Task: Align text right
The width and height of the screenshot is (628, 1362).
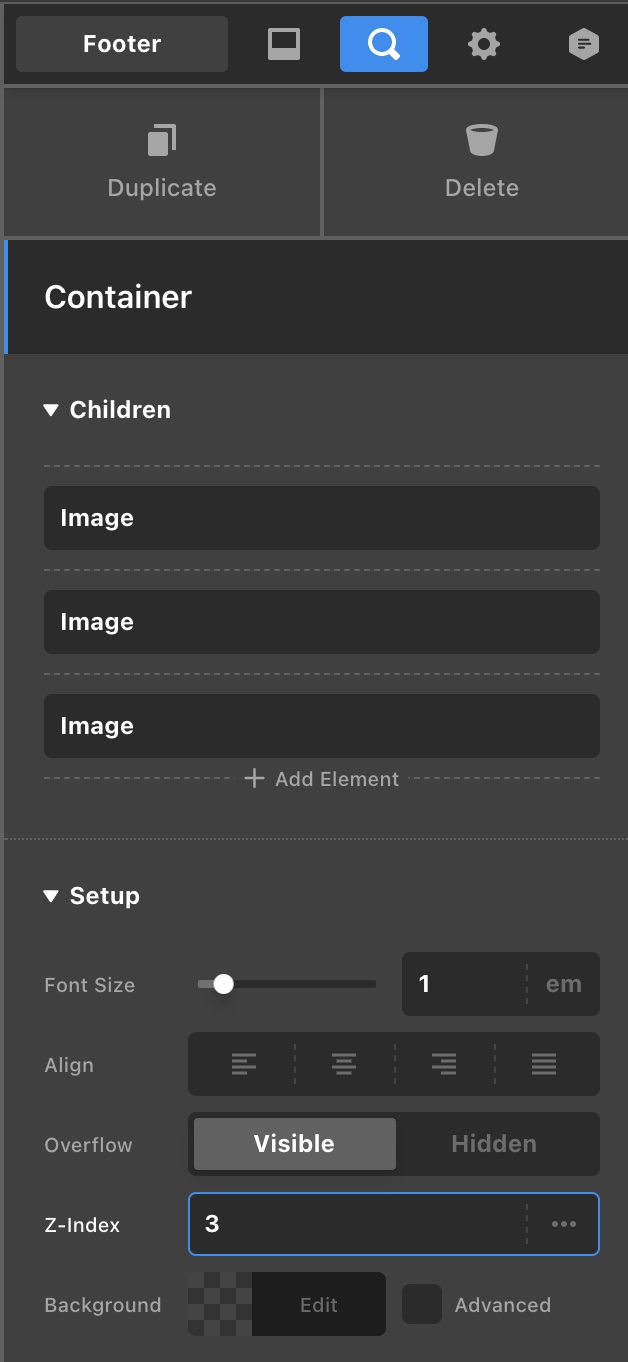Action: (444, 1065)
